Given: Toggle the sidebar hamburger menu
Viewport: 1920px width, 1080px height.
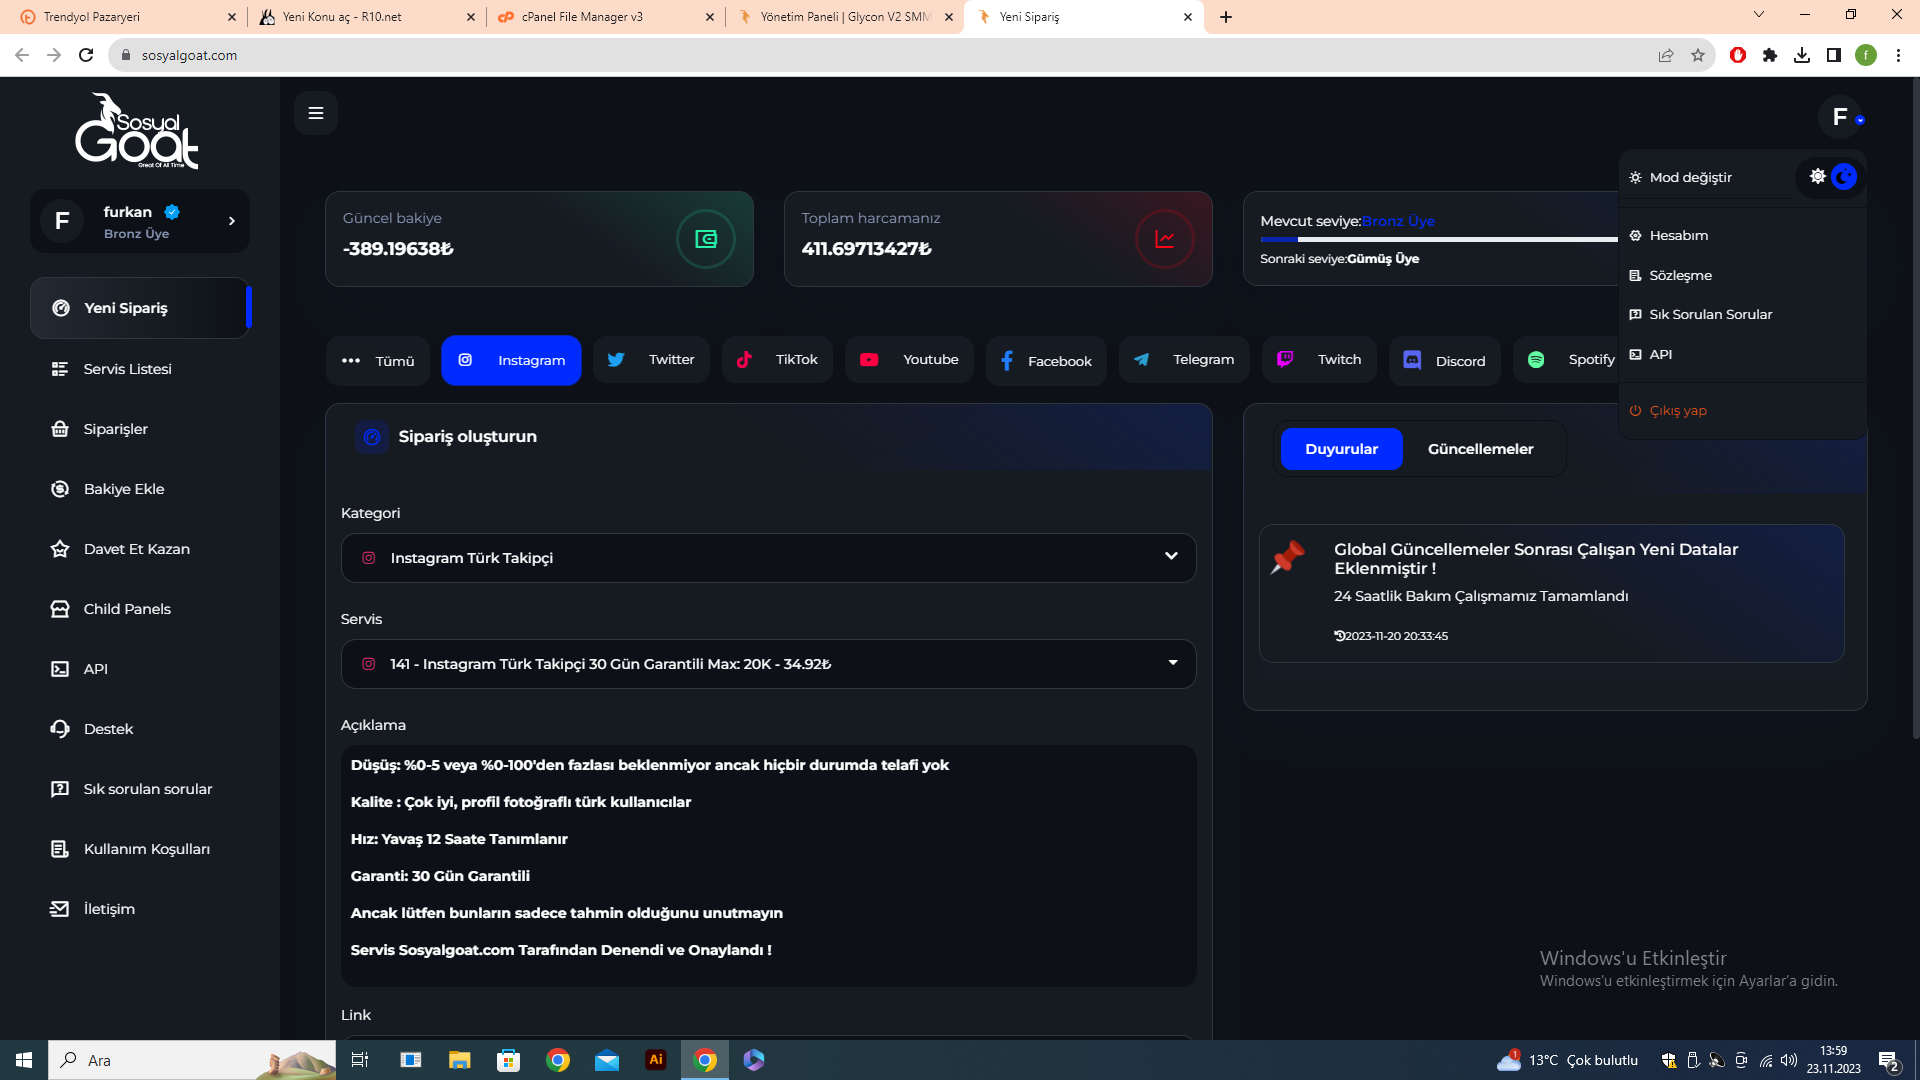Looking at the screenshot, I should pyautogui.click(x=316, y=113).
